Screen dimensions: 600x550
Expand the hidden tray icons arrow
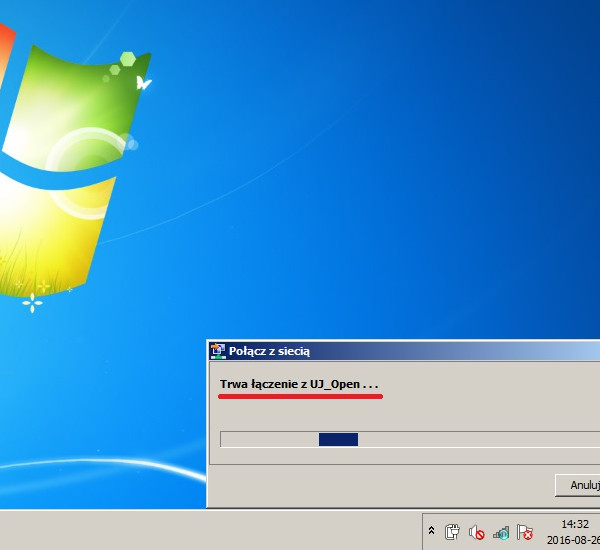431,532
